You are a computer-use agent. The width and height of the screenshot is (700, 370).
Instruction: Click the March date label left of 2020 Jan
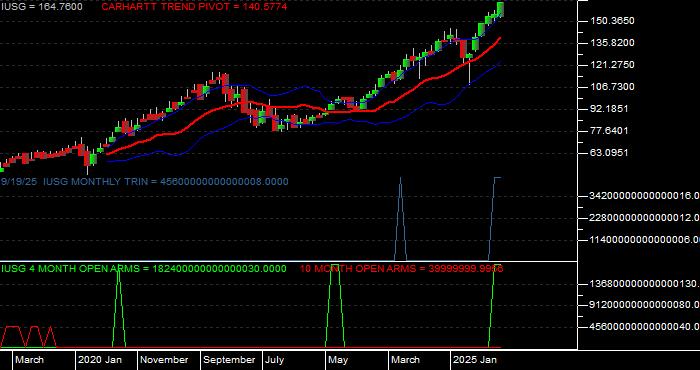(29, 360)
